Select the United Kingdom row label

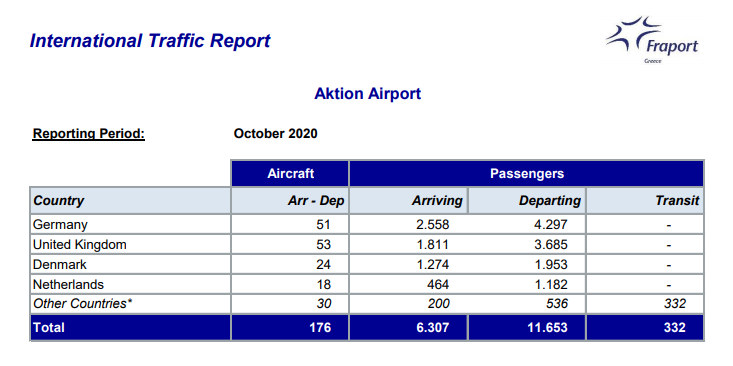tap(79, 244)
